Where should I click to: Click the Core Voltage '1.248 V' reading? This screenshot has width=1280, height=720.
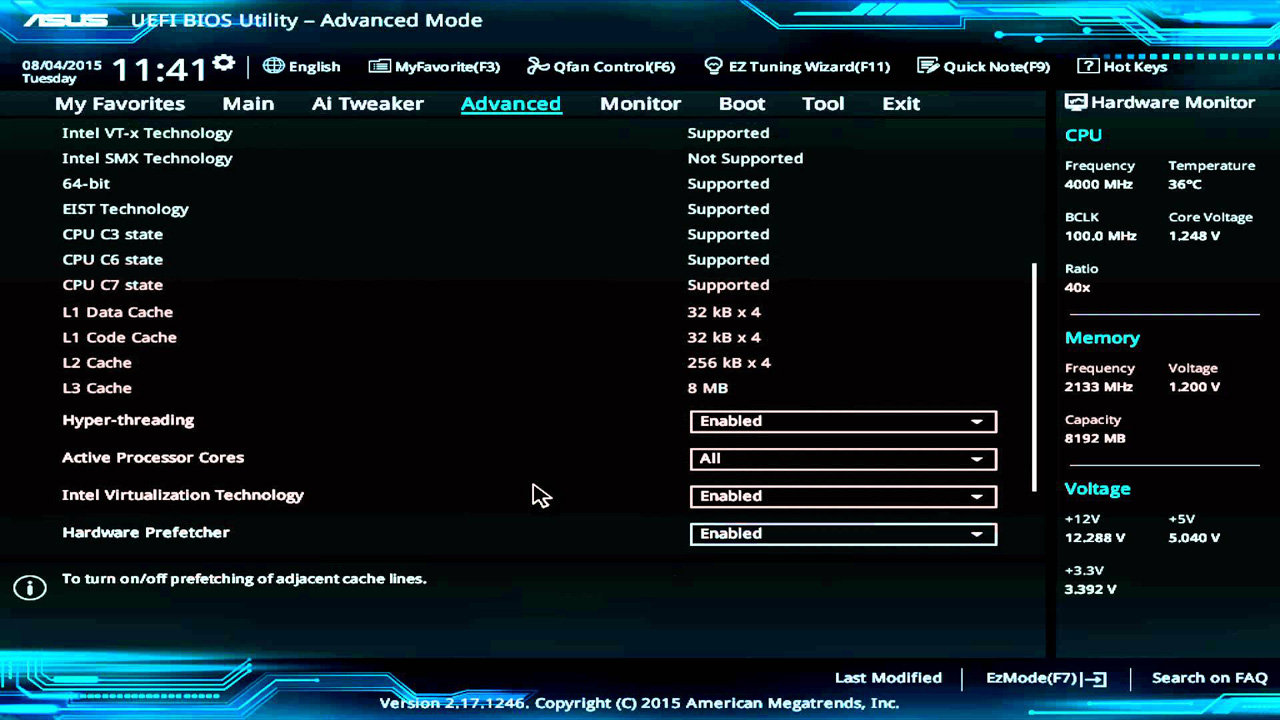click(x=1194, y=236)
